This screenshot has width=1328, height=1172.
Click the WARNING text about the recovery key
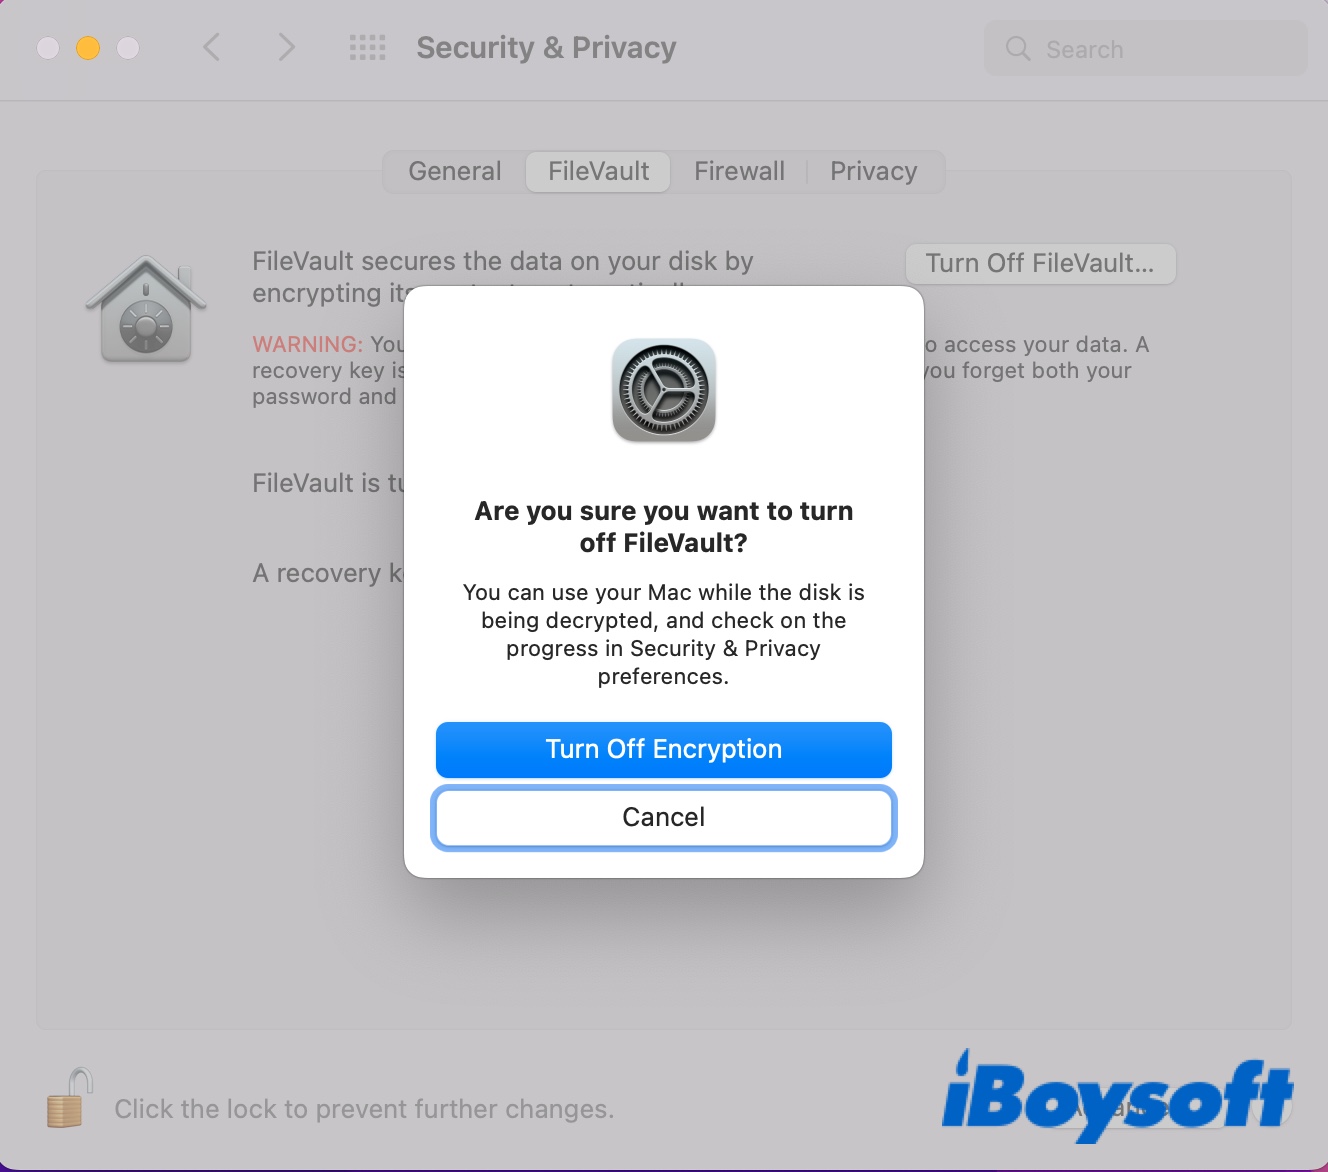pos(306,344)
